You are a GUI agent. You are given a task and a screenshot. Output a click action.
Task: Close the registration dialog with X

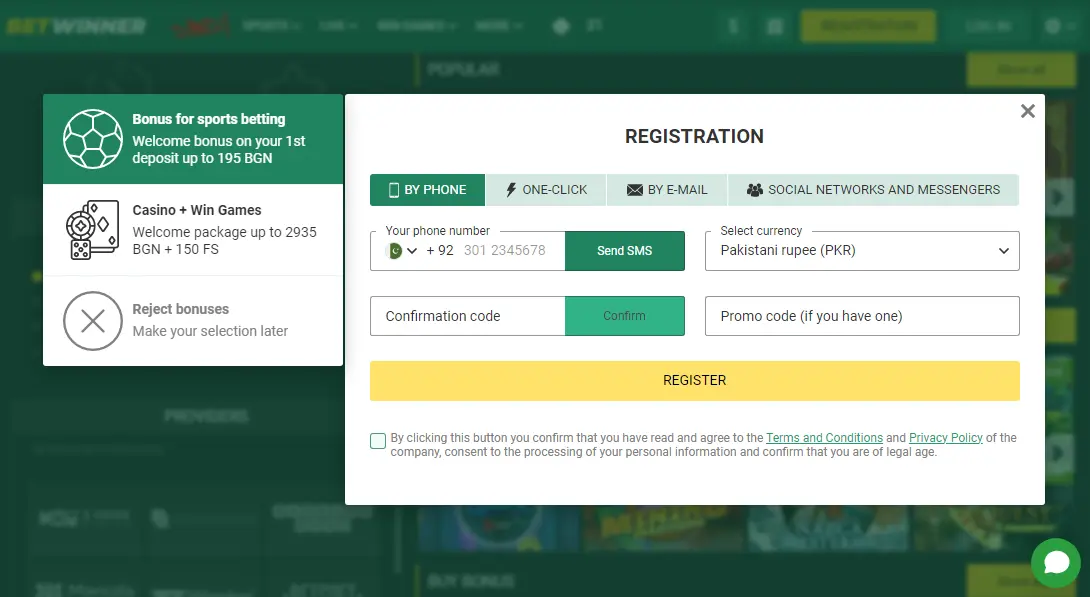[x=1027, y=111]
